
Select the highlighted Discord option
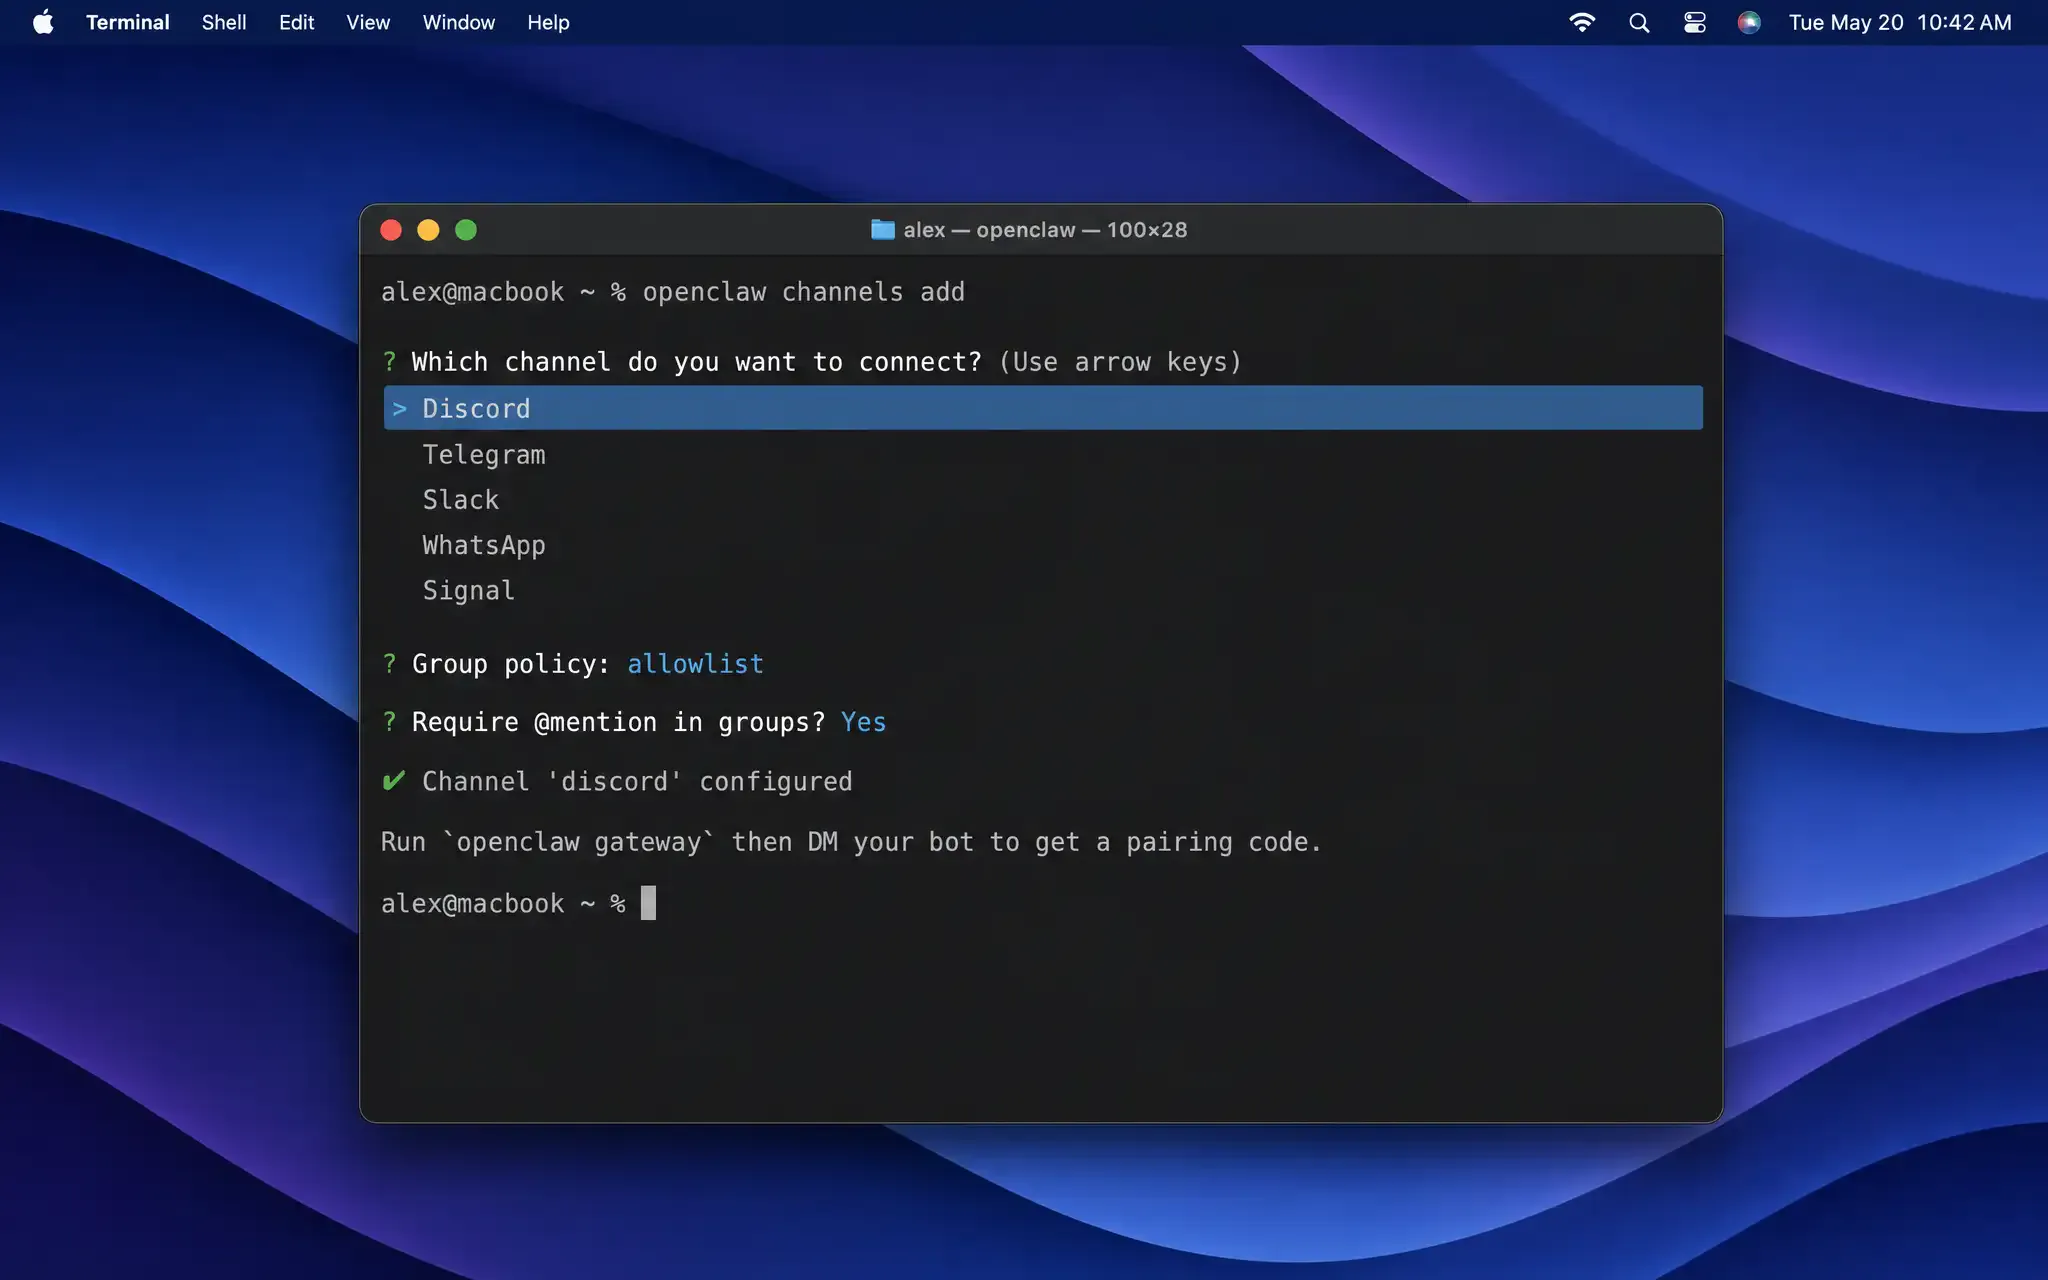click(x=1043, y=408)
